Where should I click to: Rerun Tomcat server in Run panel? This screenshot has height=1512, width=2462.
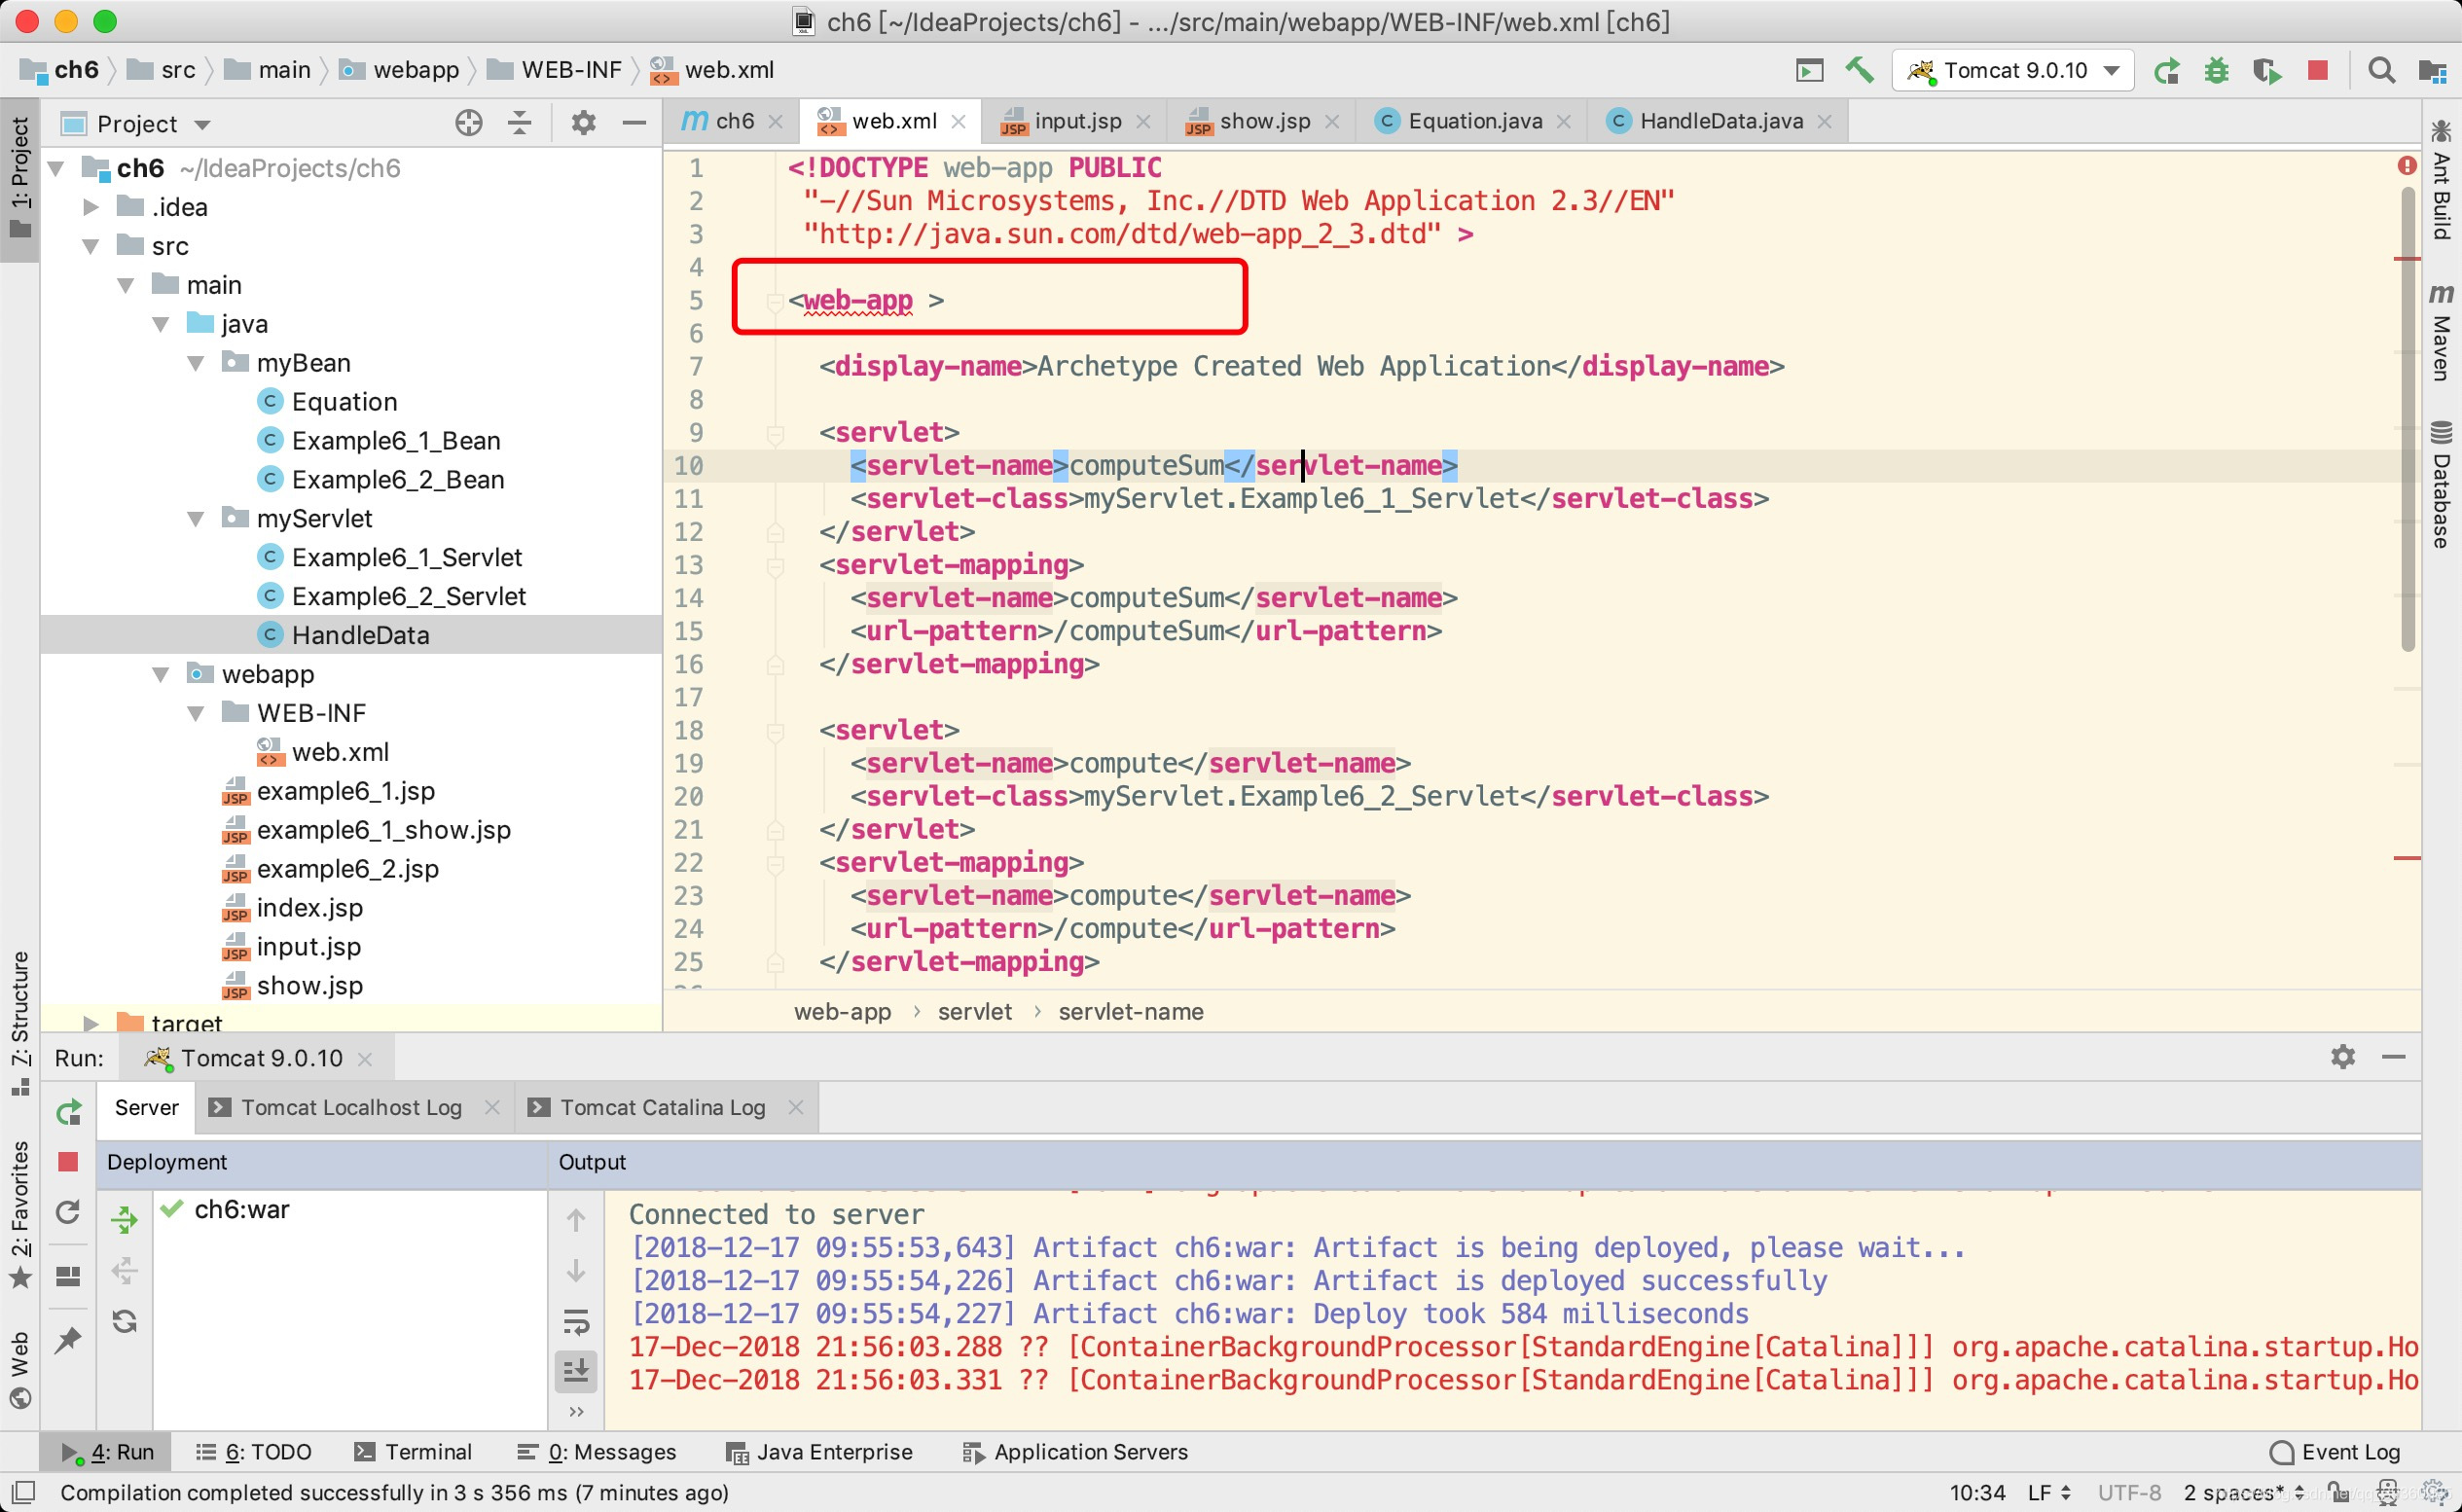click(x=68, y=1112)
